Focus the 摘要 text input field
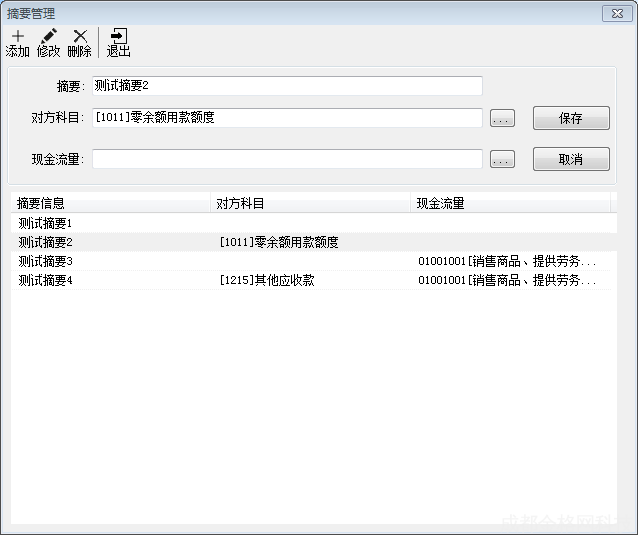This screenshot has height=535, width=638. pos(287,86)
